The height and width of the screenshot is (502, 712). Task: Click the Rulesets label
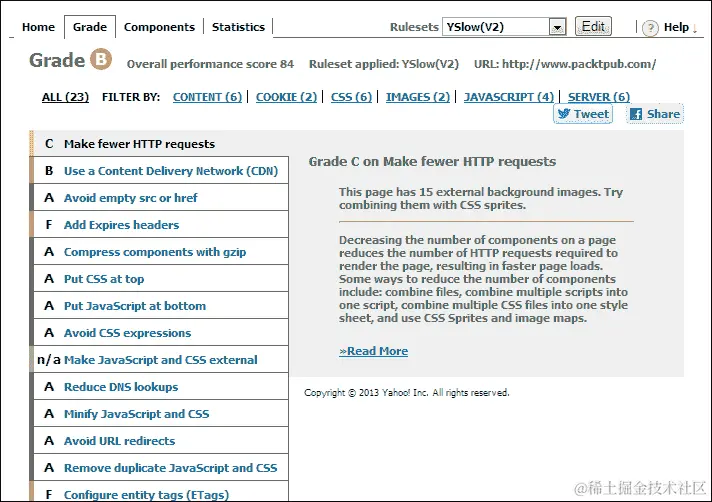tap(414, 27)
